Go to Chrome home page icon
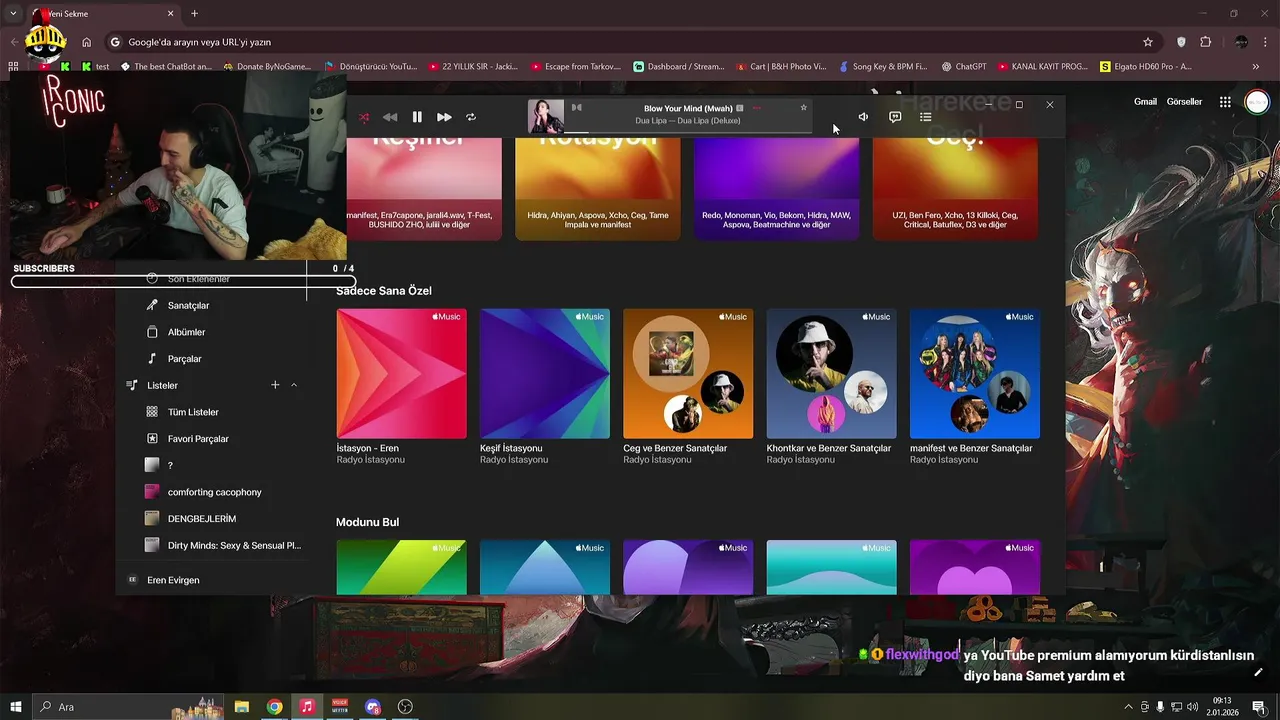The image size is (1280, 720). [x=87, y=42]
